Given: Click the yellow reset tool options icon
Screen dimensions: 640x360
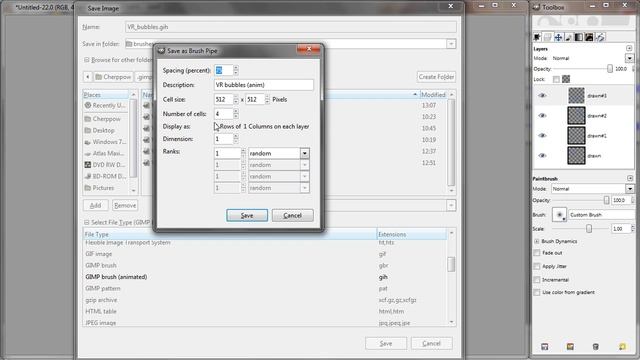Looking at the screenshot, I should (622, 347).
